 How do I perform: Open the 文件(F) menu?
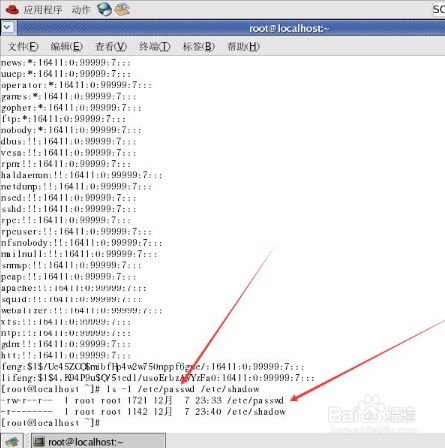(x=23, y=46)
